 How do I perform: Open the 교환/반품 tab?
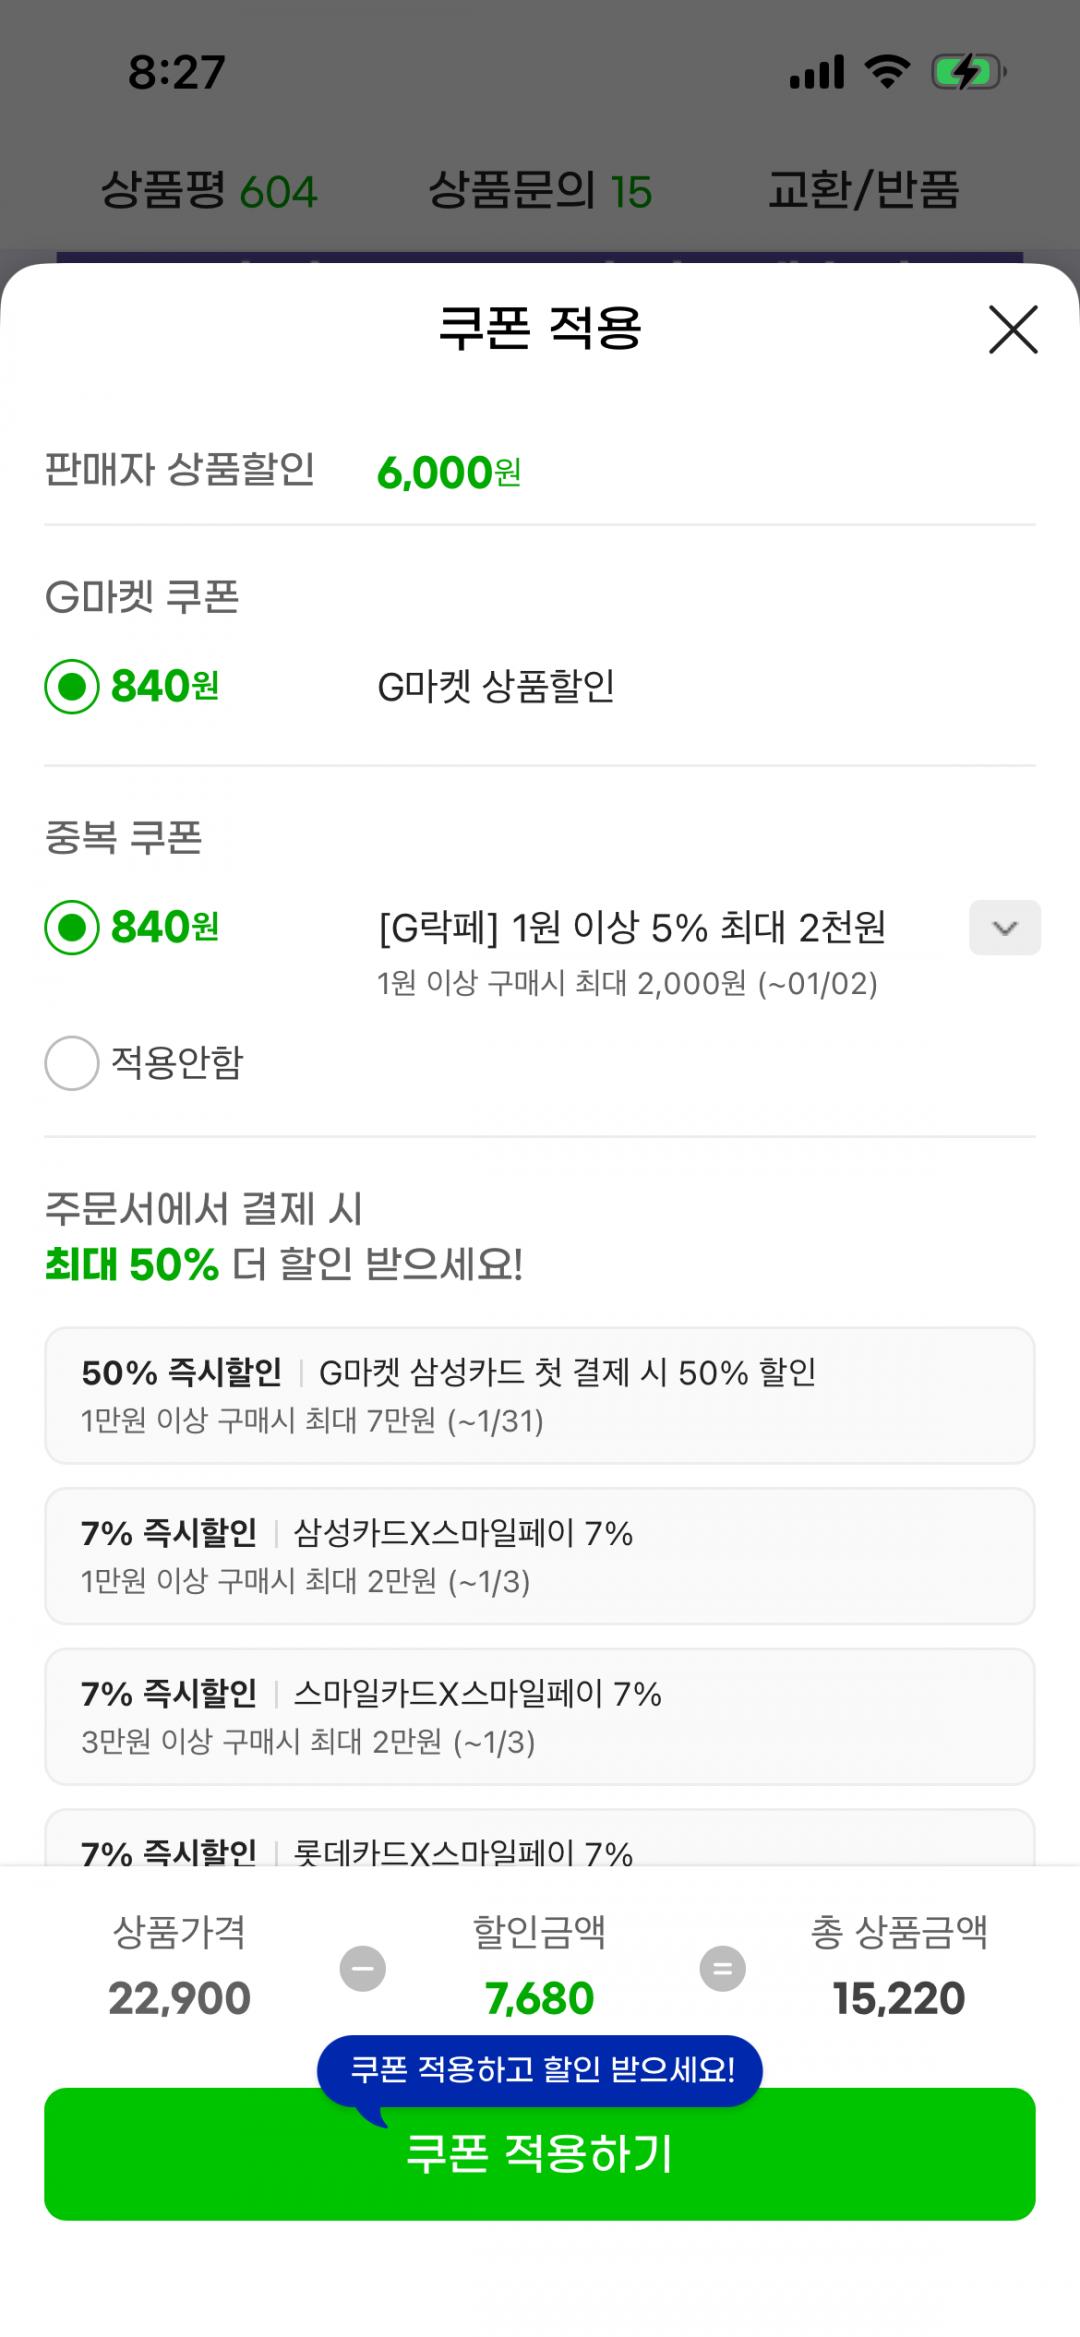pos(863,190)
